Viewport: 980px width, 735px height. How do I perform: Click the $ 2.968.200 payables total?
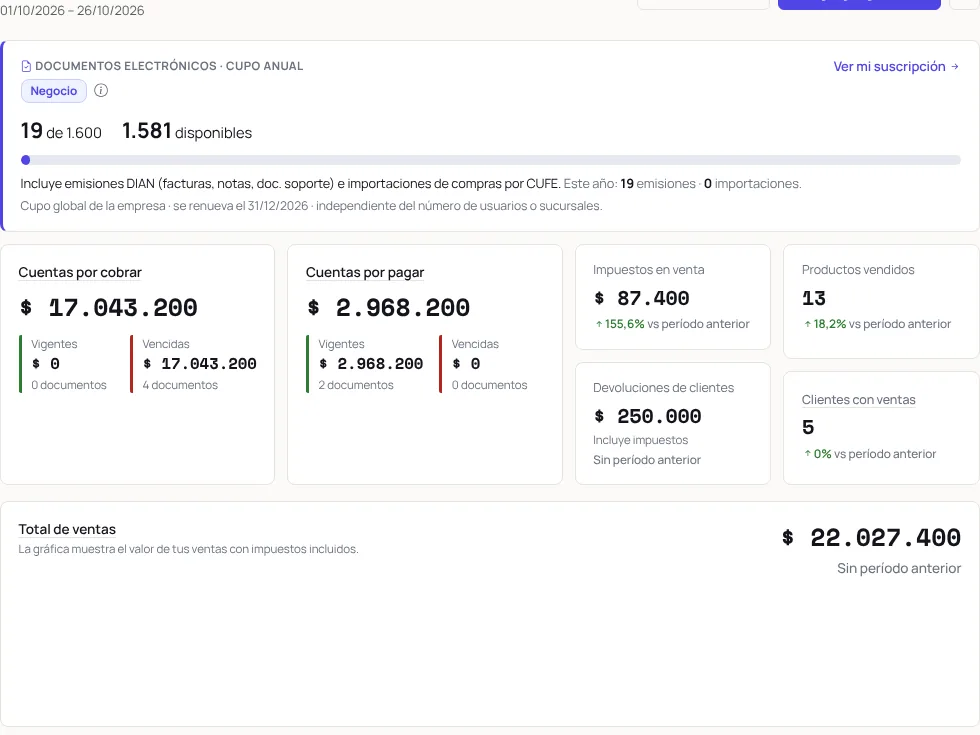(389, 308)
